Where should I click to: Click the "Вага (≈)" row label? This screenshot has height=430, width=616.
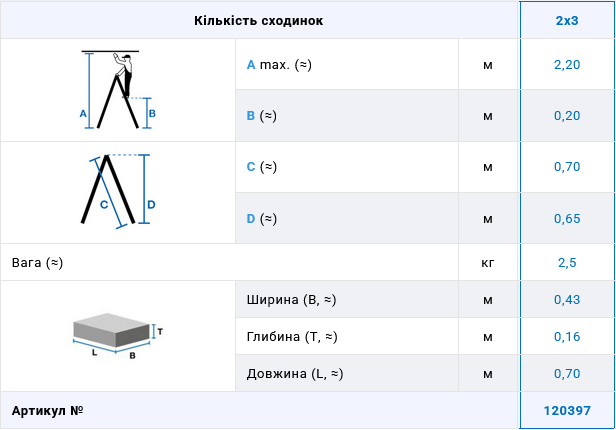pos(37,263)
